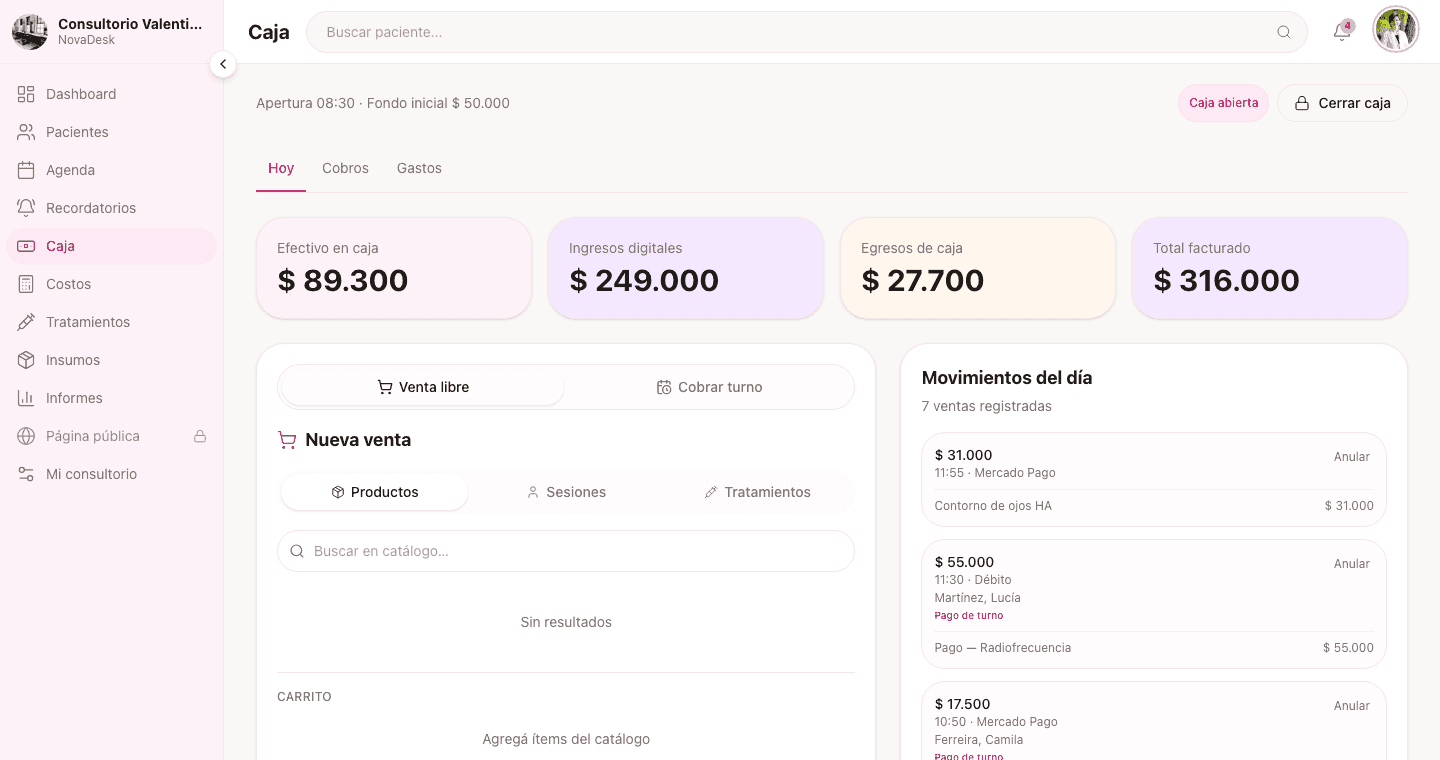Click the Contorno de ojos HA item
This screenshot has width=1440, height=760.
click(x=993, y=506)
